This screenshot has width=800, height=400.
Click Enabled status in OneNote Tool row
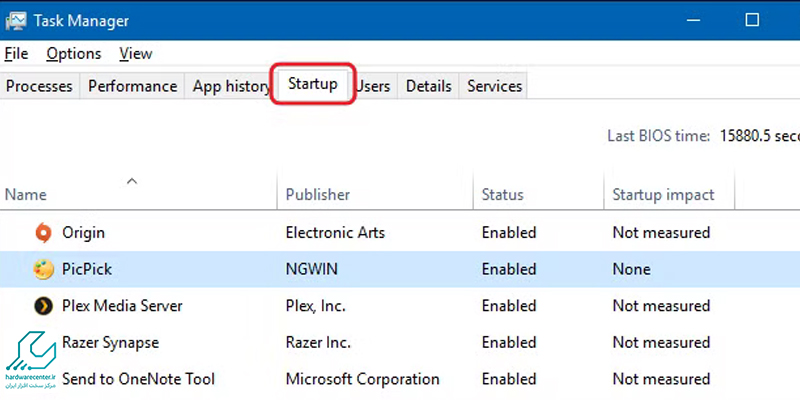tap(509, 379)
